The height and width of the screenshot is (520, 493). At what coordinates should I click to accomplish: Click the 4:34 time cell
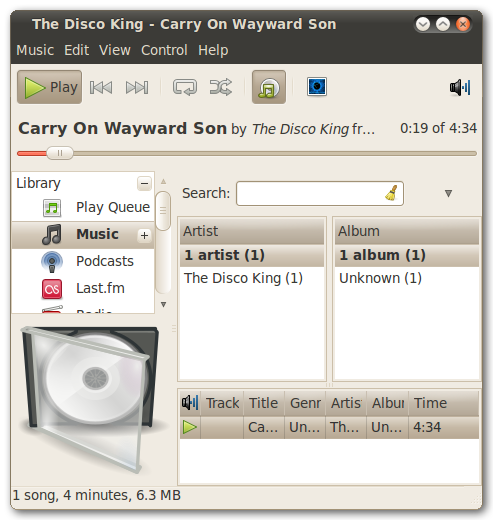pos(444,427)
